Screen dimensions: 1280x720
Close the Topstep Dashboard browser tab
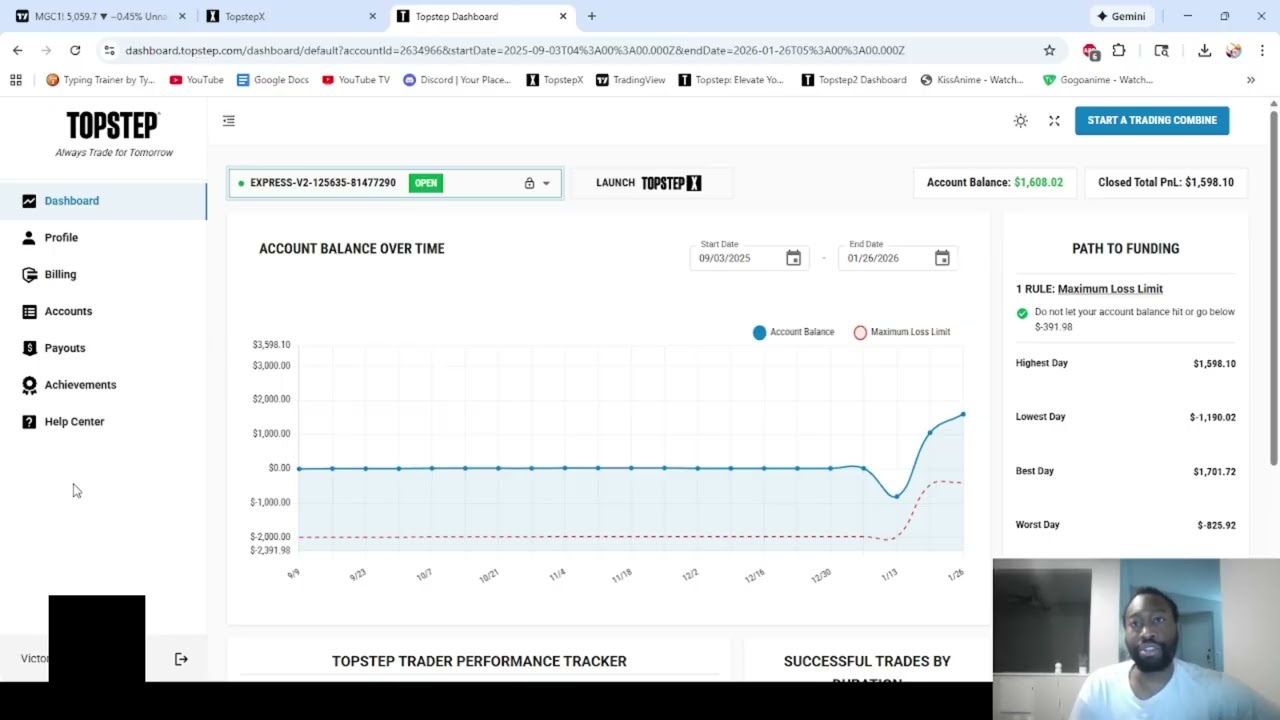click(x=563, y=16)
